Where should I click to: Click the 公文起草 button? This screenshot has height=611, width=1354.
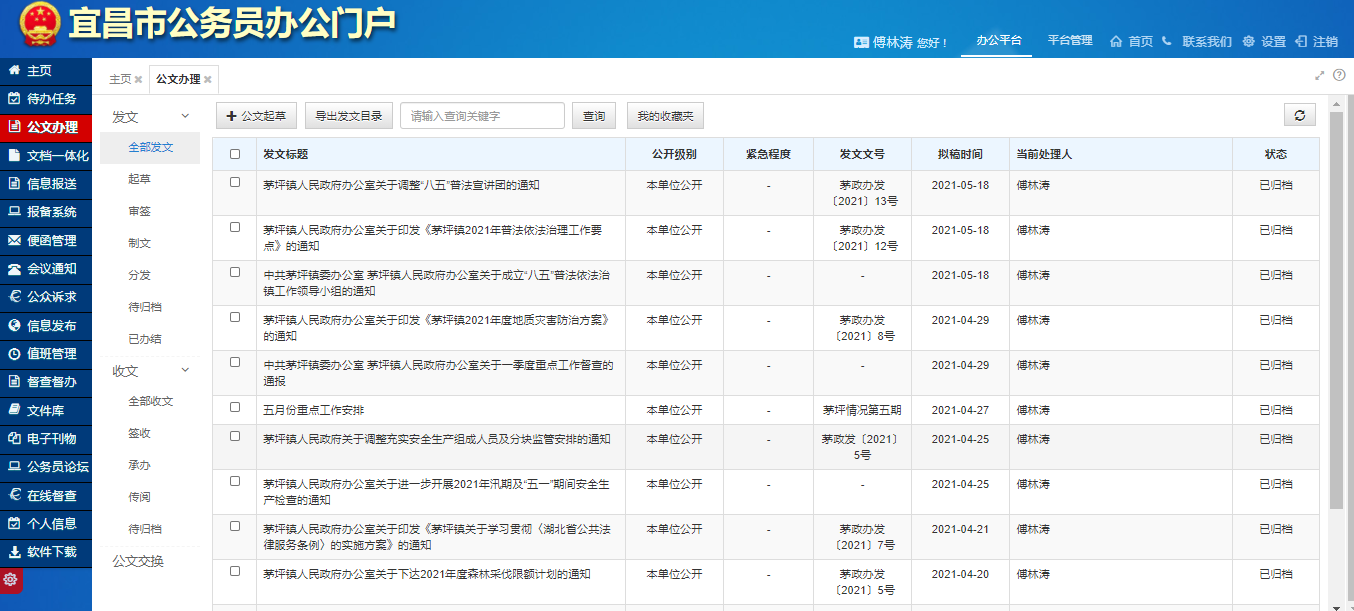click(256, 116)
